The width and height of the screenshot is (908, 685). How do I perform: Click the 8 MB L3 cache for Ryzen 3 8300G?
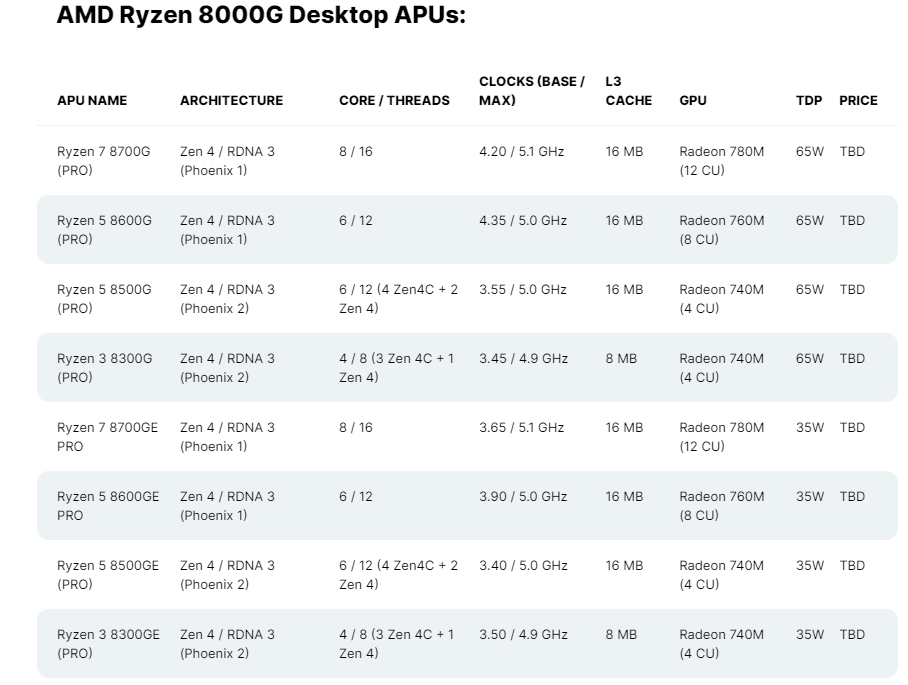[x=621, y=358]
